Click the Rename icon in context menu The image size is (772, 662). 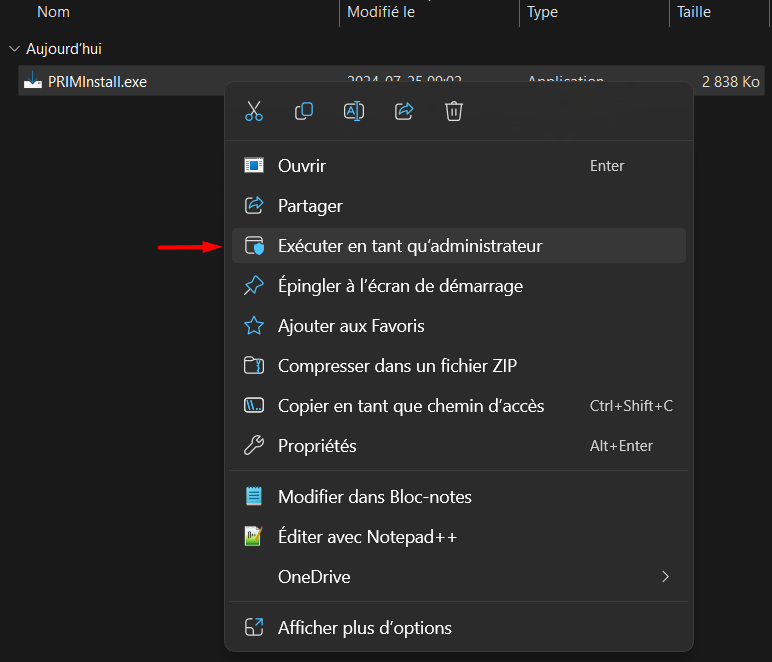click(354, 111)
